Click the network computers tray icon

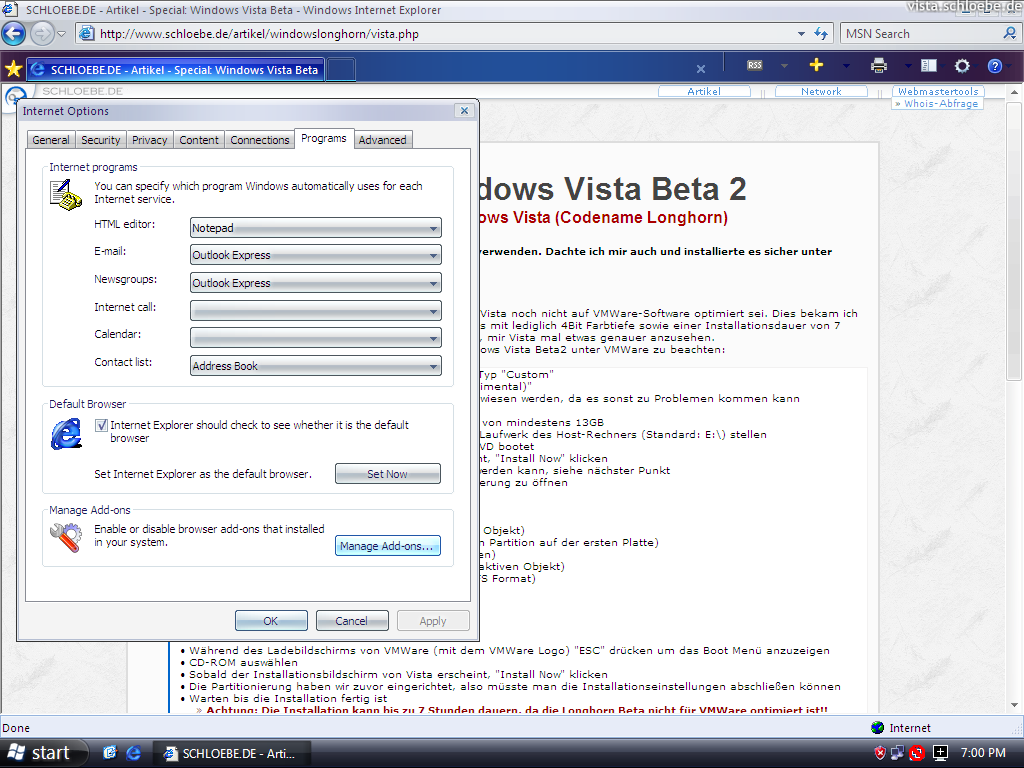point(898,753)
